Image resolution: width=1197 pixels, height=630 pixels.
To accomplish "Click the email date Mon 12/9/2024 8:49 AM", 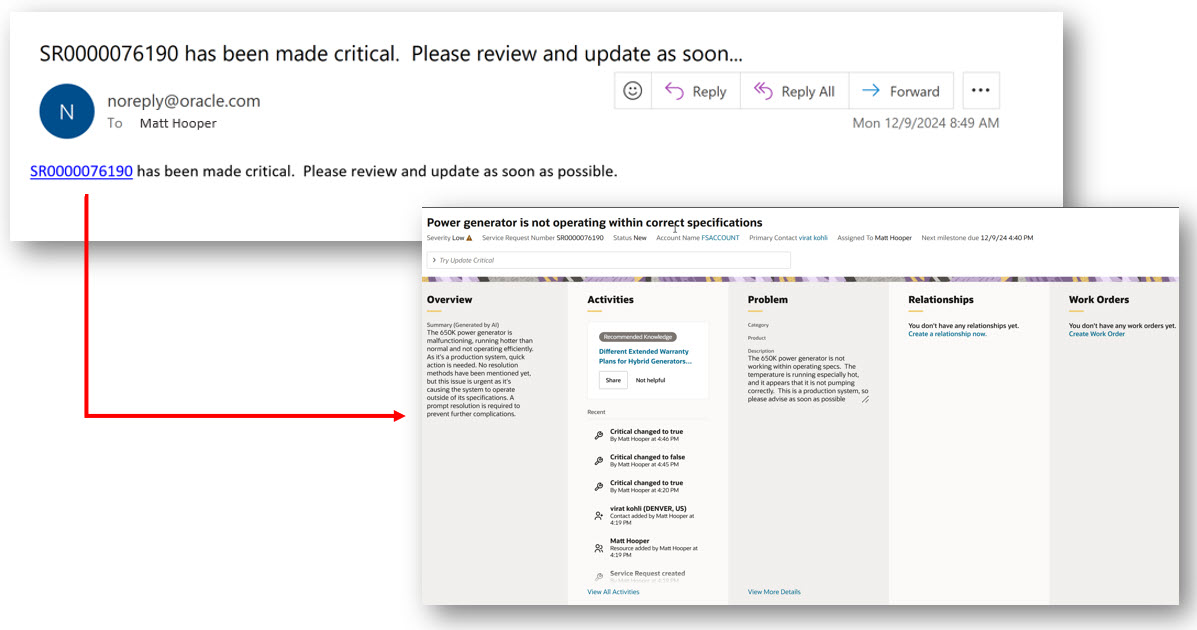I will [925, 123].
